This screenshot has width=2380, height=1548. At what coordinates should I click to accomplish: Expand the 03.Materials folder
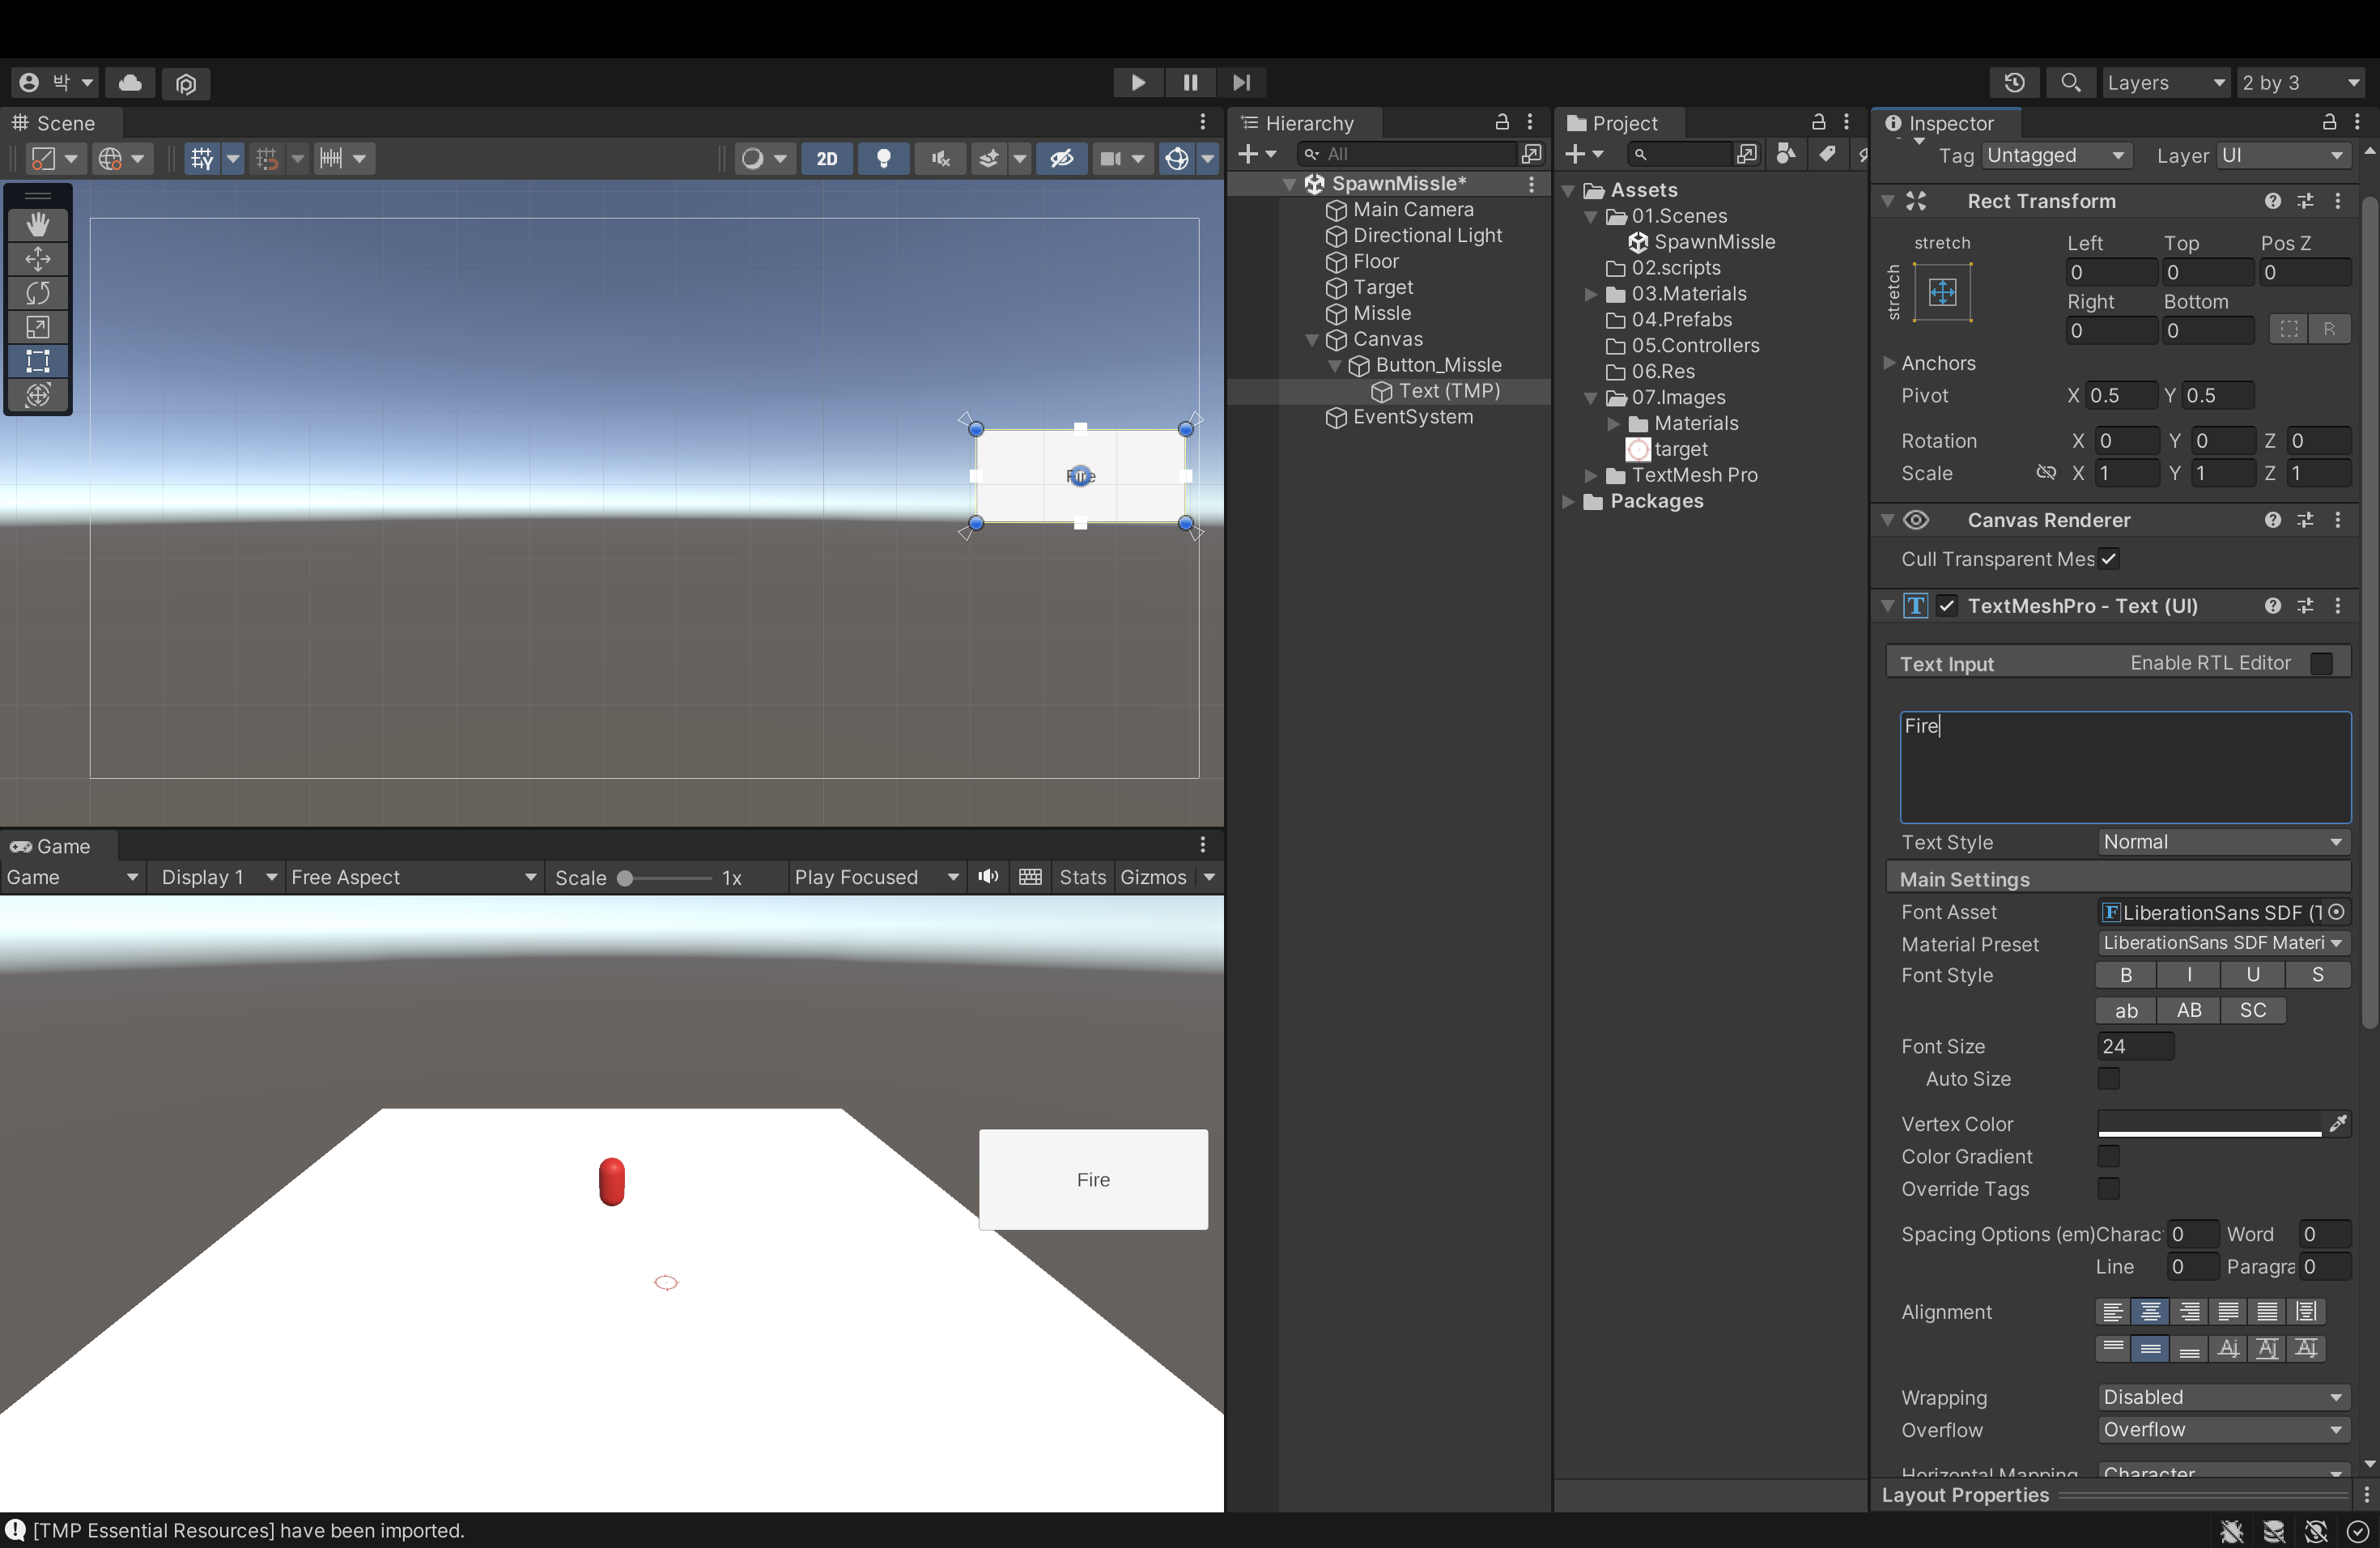coord(1591,294)
